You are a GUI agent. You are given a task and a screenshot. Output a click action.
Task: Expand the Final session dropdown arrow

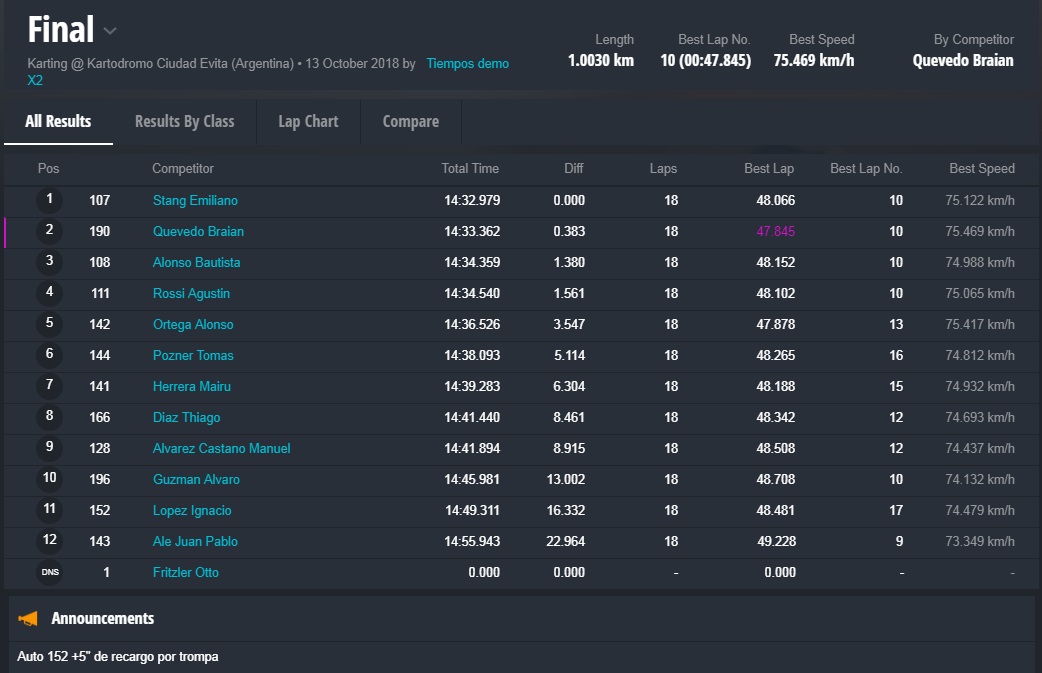pos(111,30)
